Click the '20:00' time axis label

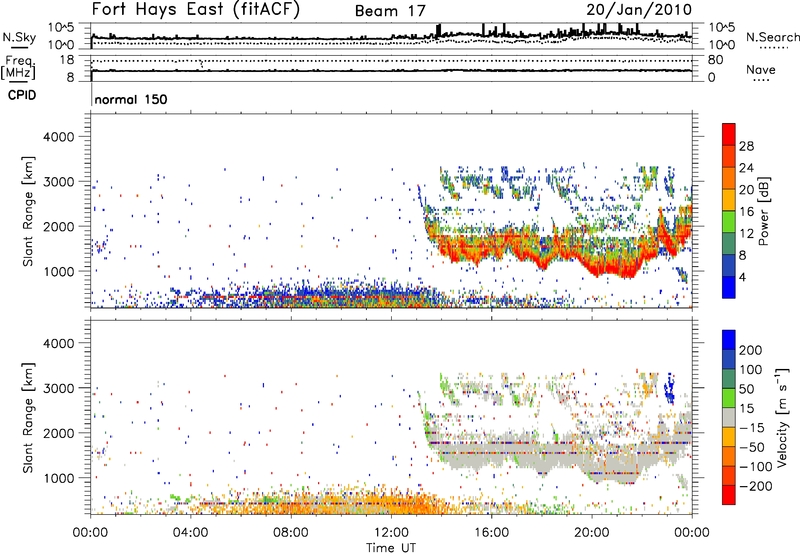pos(592,533)
